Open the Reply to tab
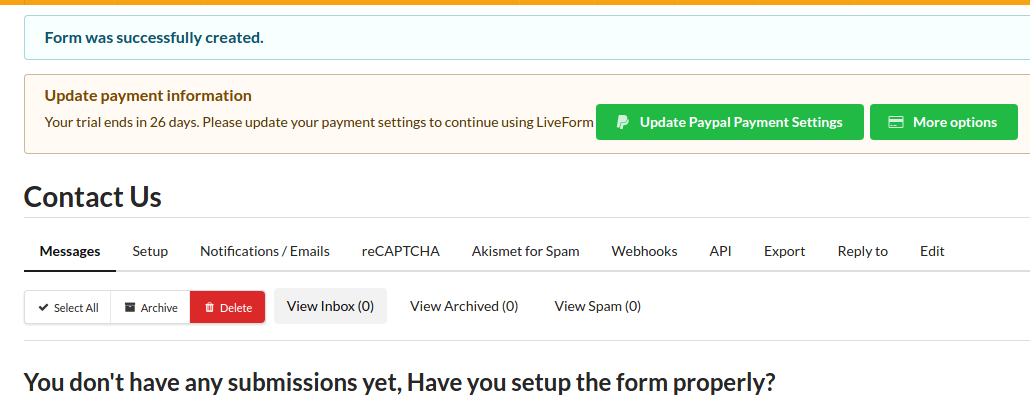Viewport: 1030px width, 416px height. point(862,251)
